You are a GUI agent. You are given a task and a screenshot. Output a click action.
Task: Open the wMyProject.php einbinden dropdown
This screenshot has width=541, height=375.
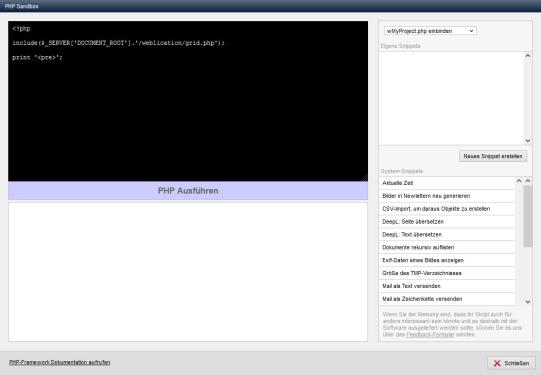click(430, 31)
